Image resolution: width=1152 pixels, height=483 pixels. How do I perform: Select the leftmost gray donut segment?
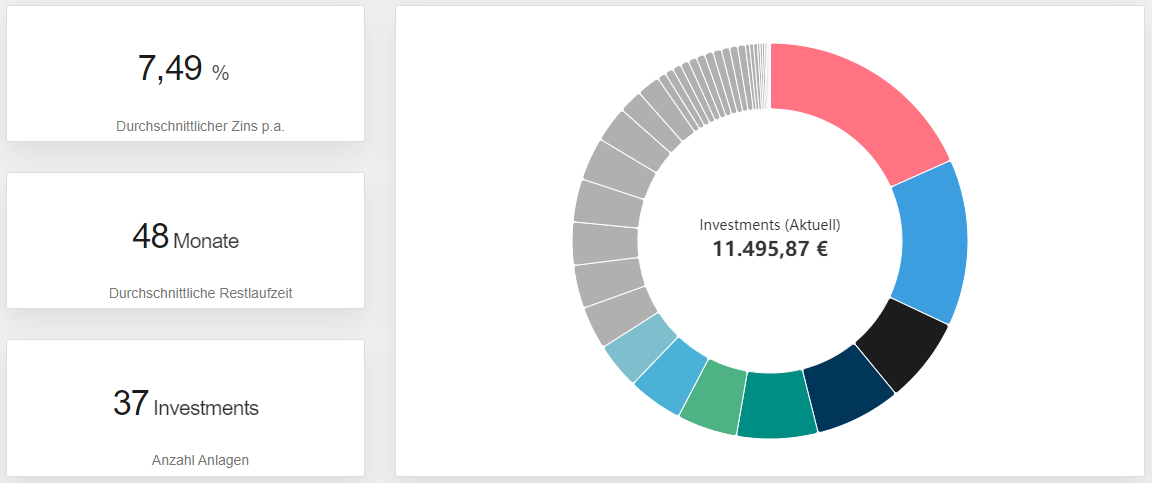coord(604,243)
